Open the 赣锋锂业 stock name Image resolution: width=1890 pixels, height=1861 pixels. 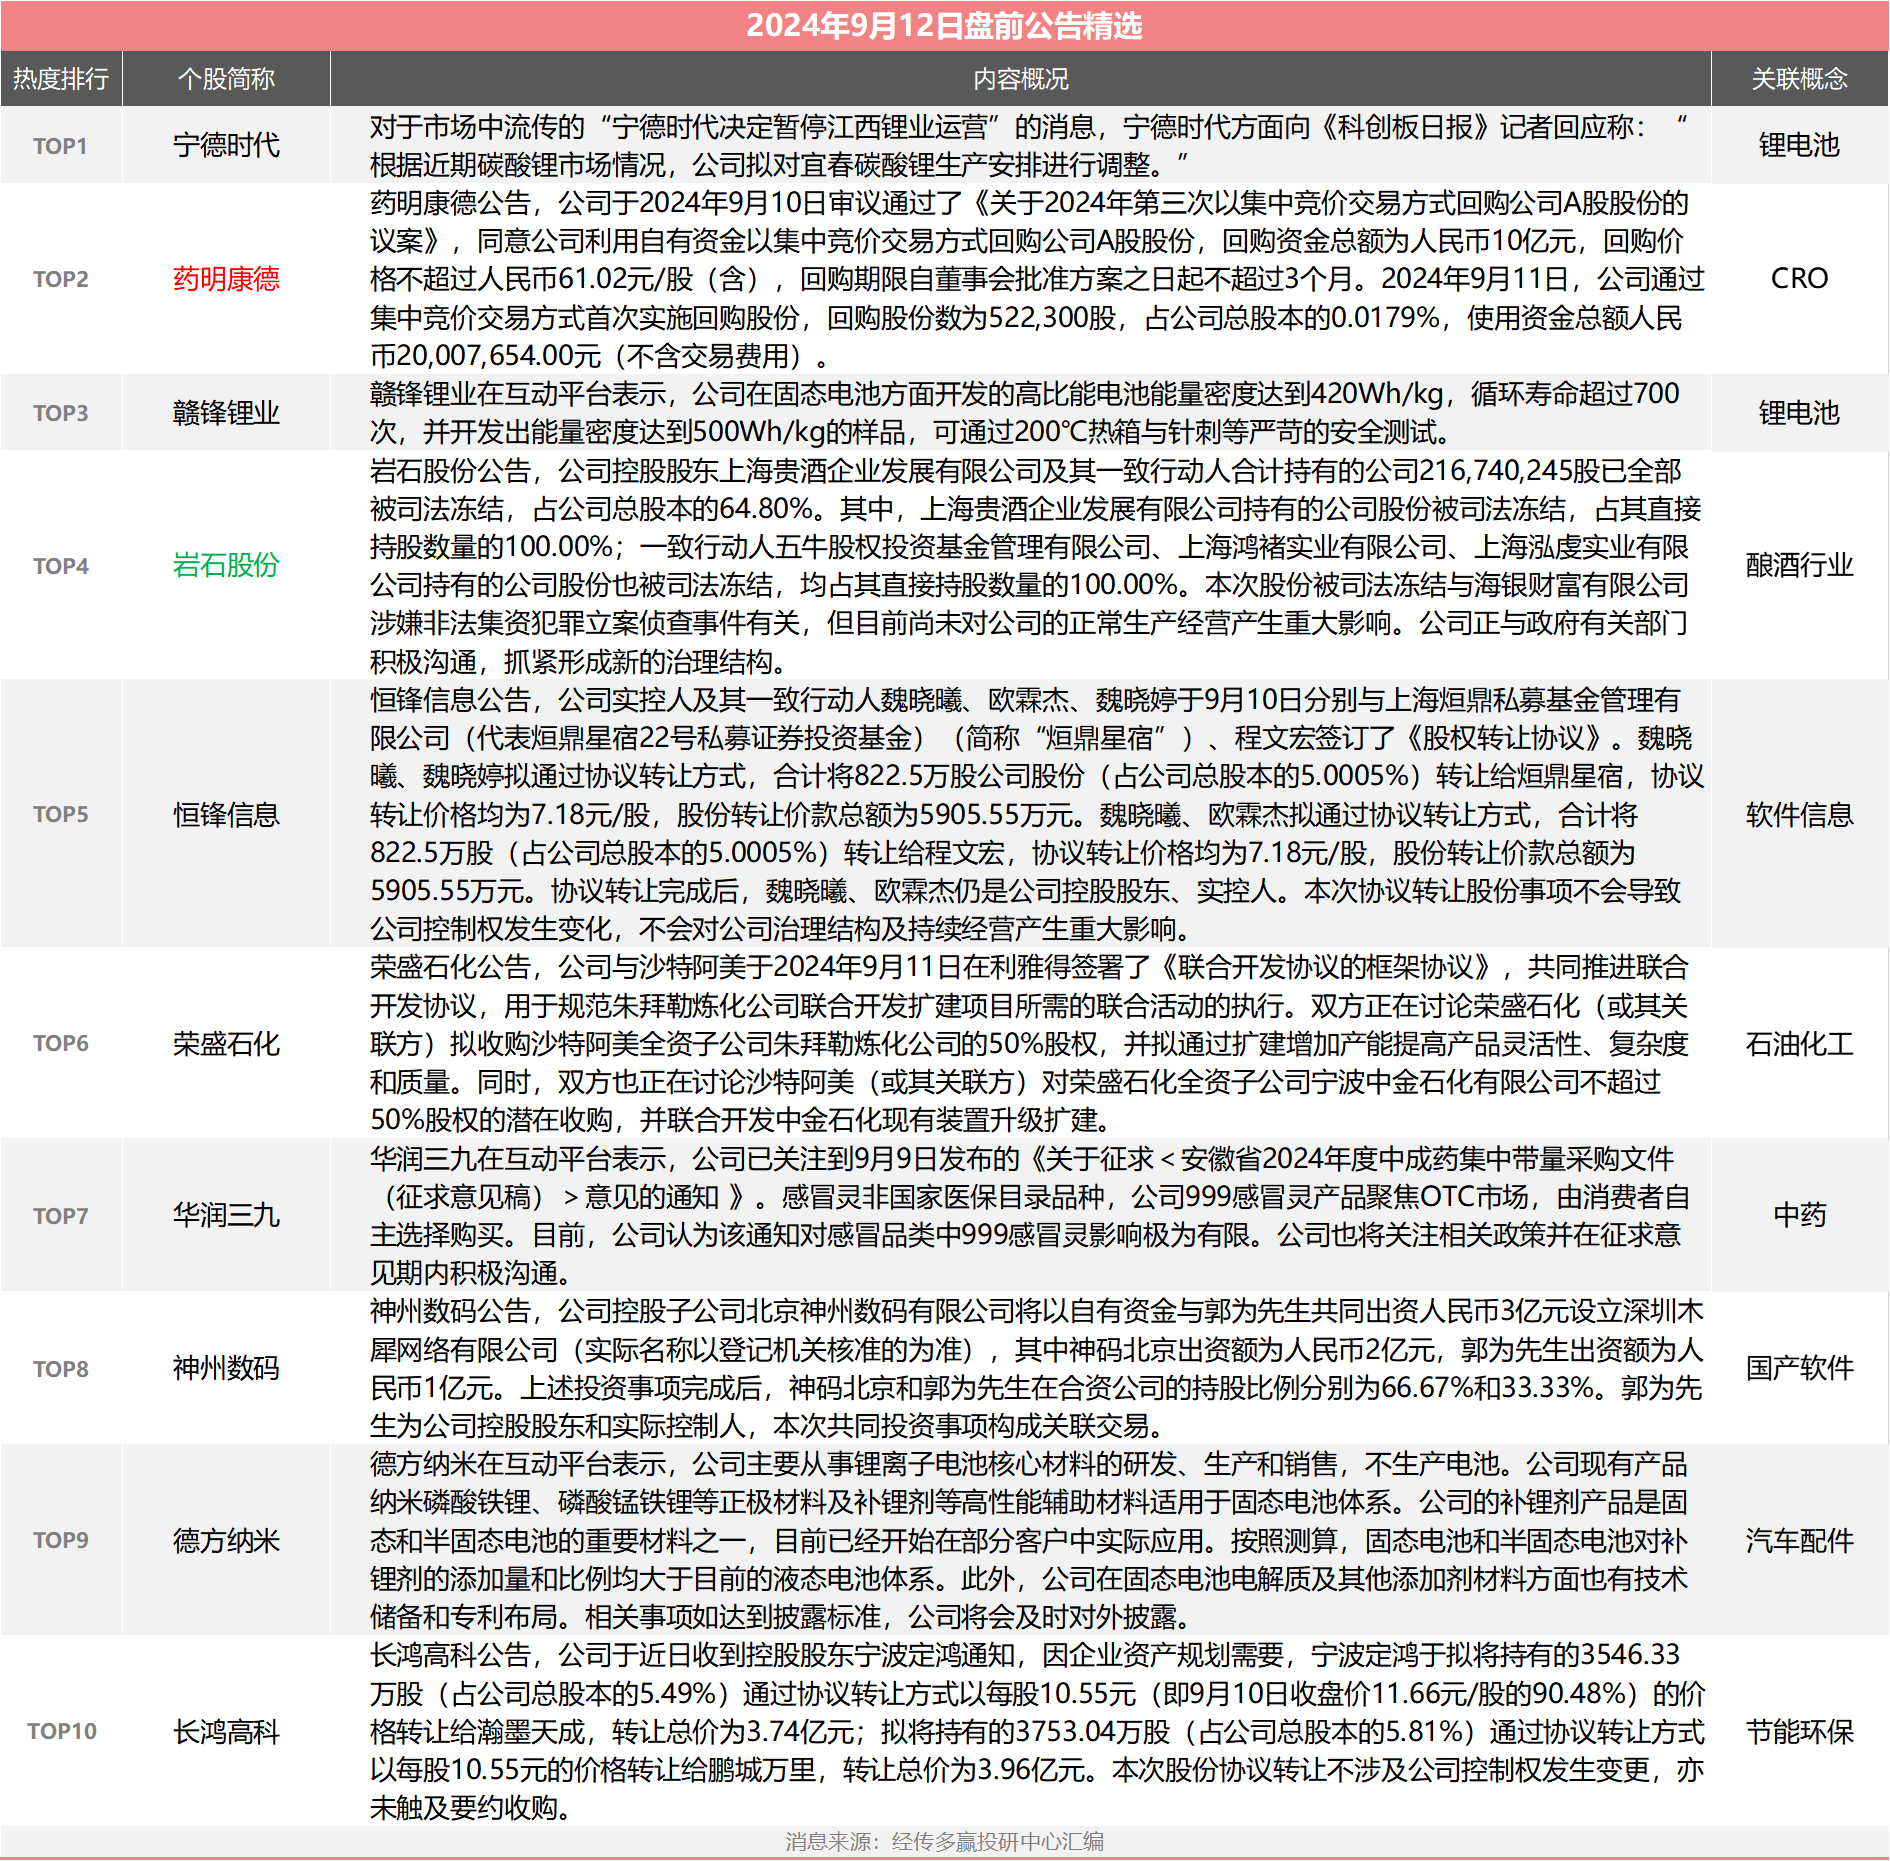226,413
